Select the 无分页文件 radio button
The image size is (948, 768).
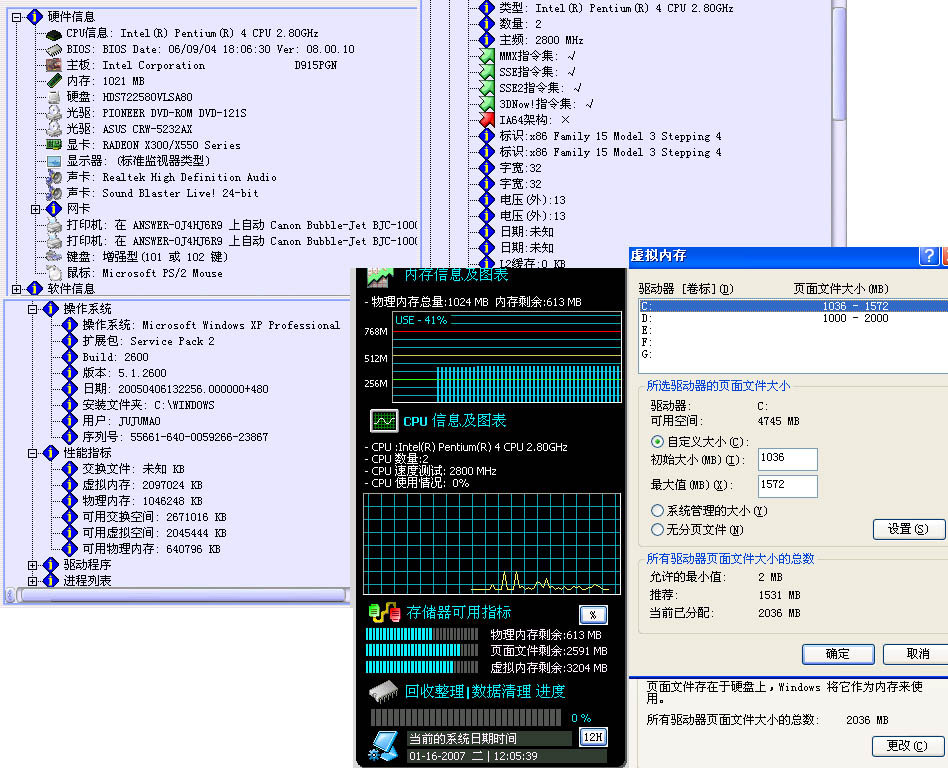(x=657, y=530)
